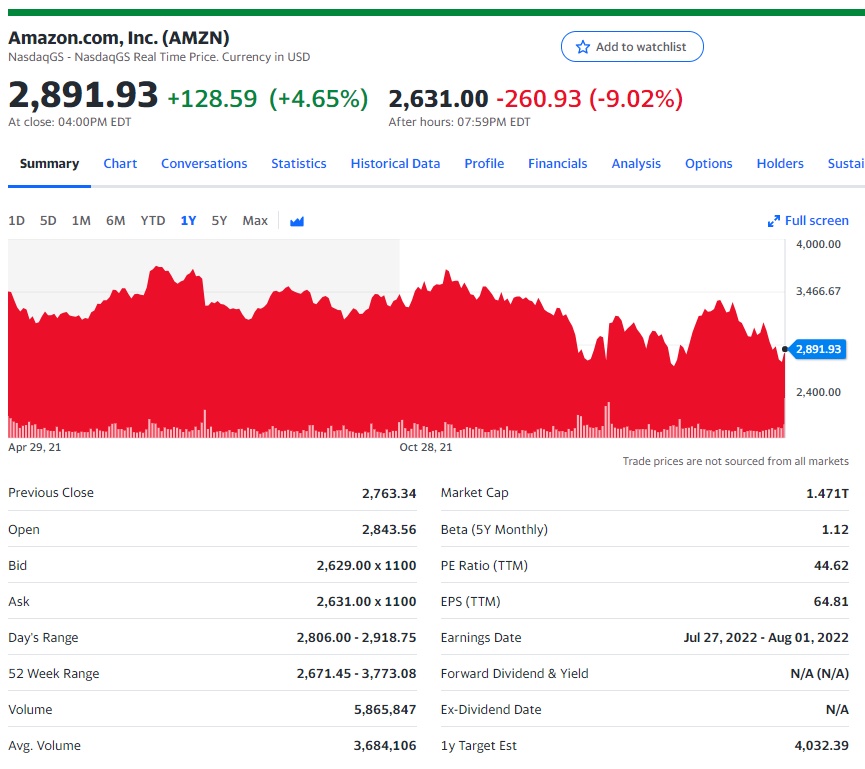The height and width of the screenshot is (769, 865).
Task: Click the Previous Close value 2,763.34
Action: (389, 493)
